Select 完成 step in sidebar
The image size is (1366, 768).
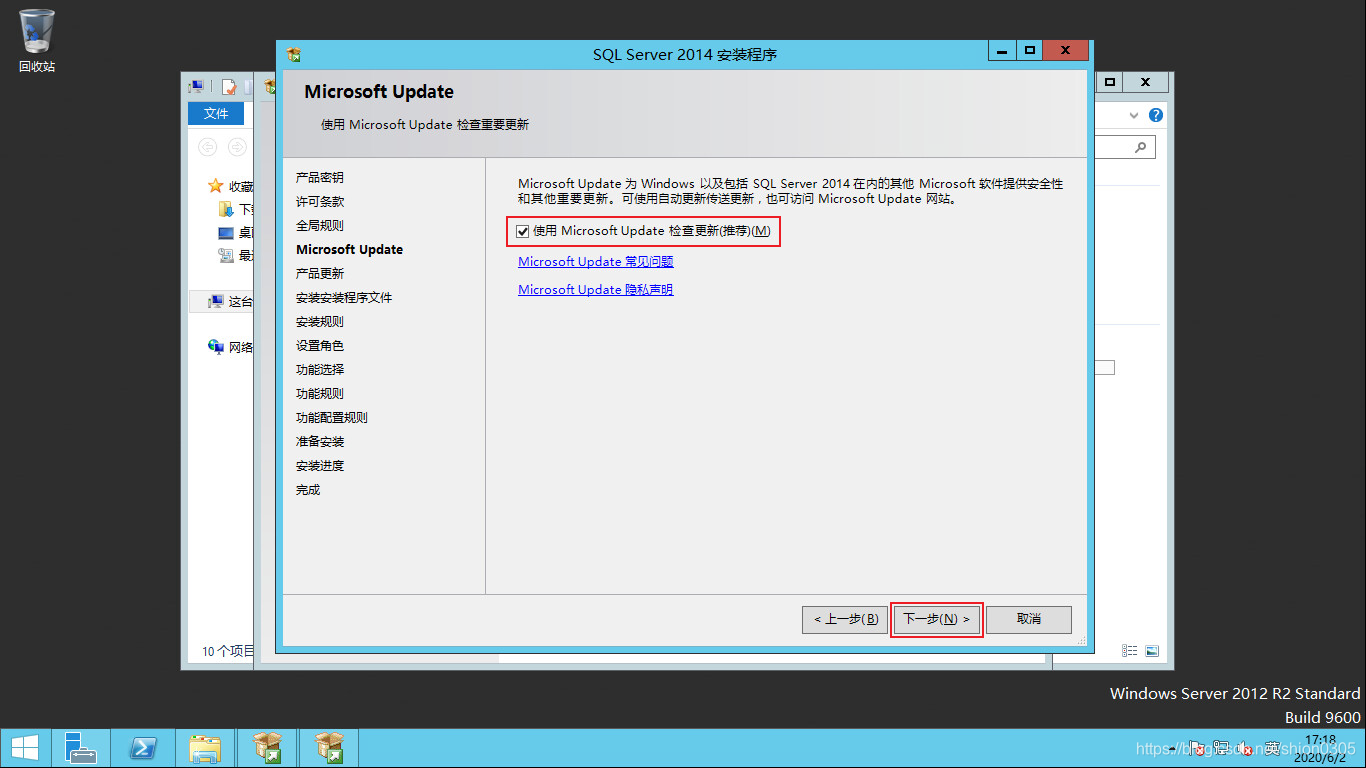coord(308,489)
